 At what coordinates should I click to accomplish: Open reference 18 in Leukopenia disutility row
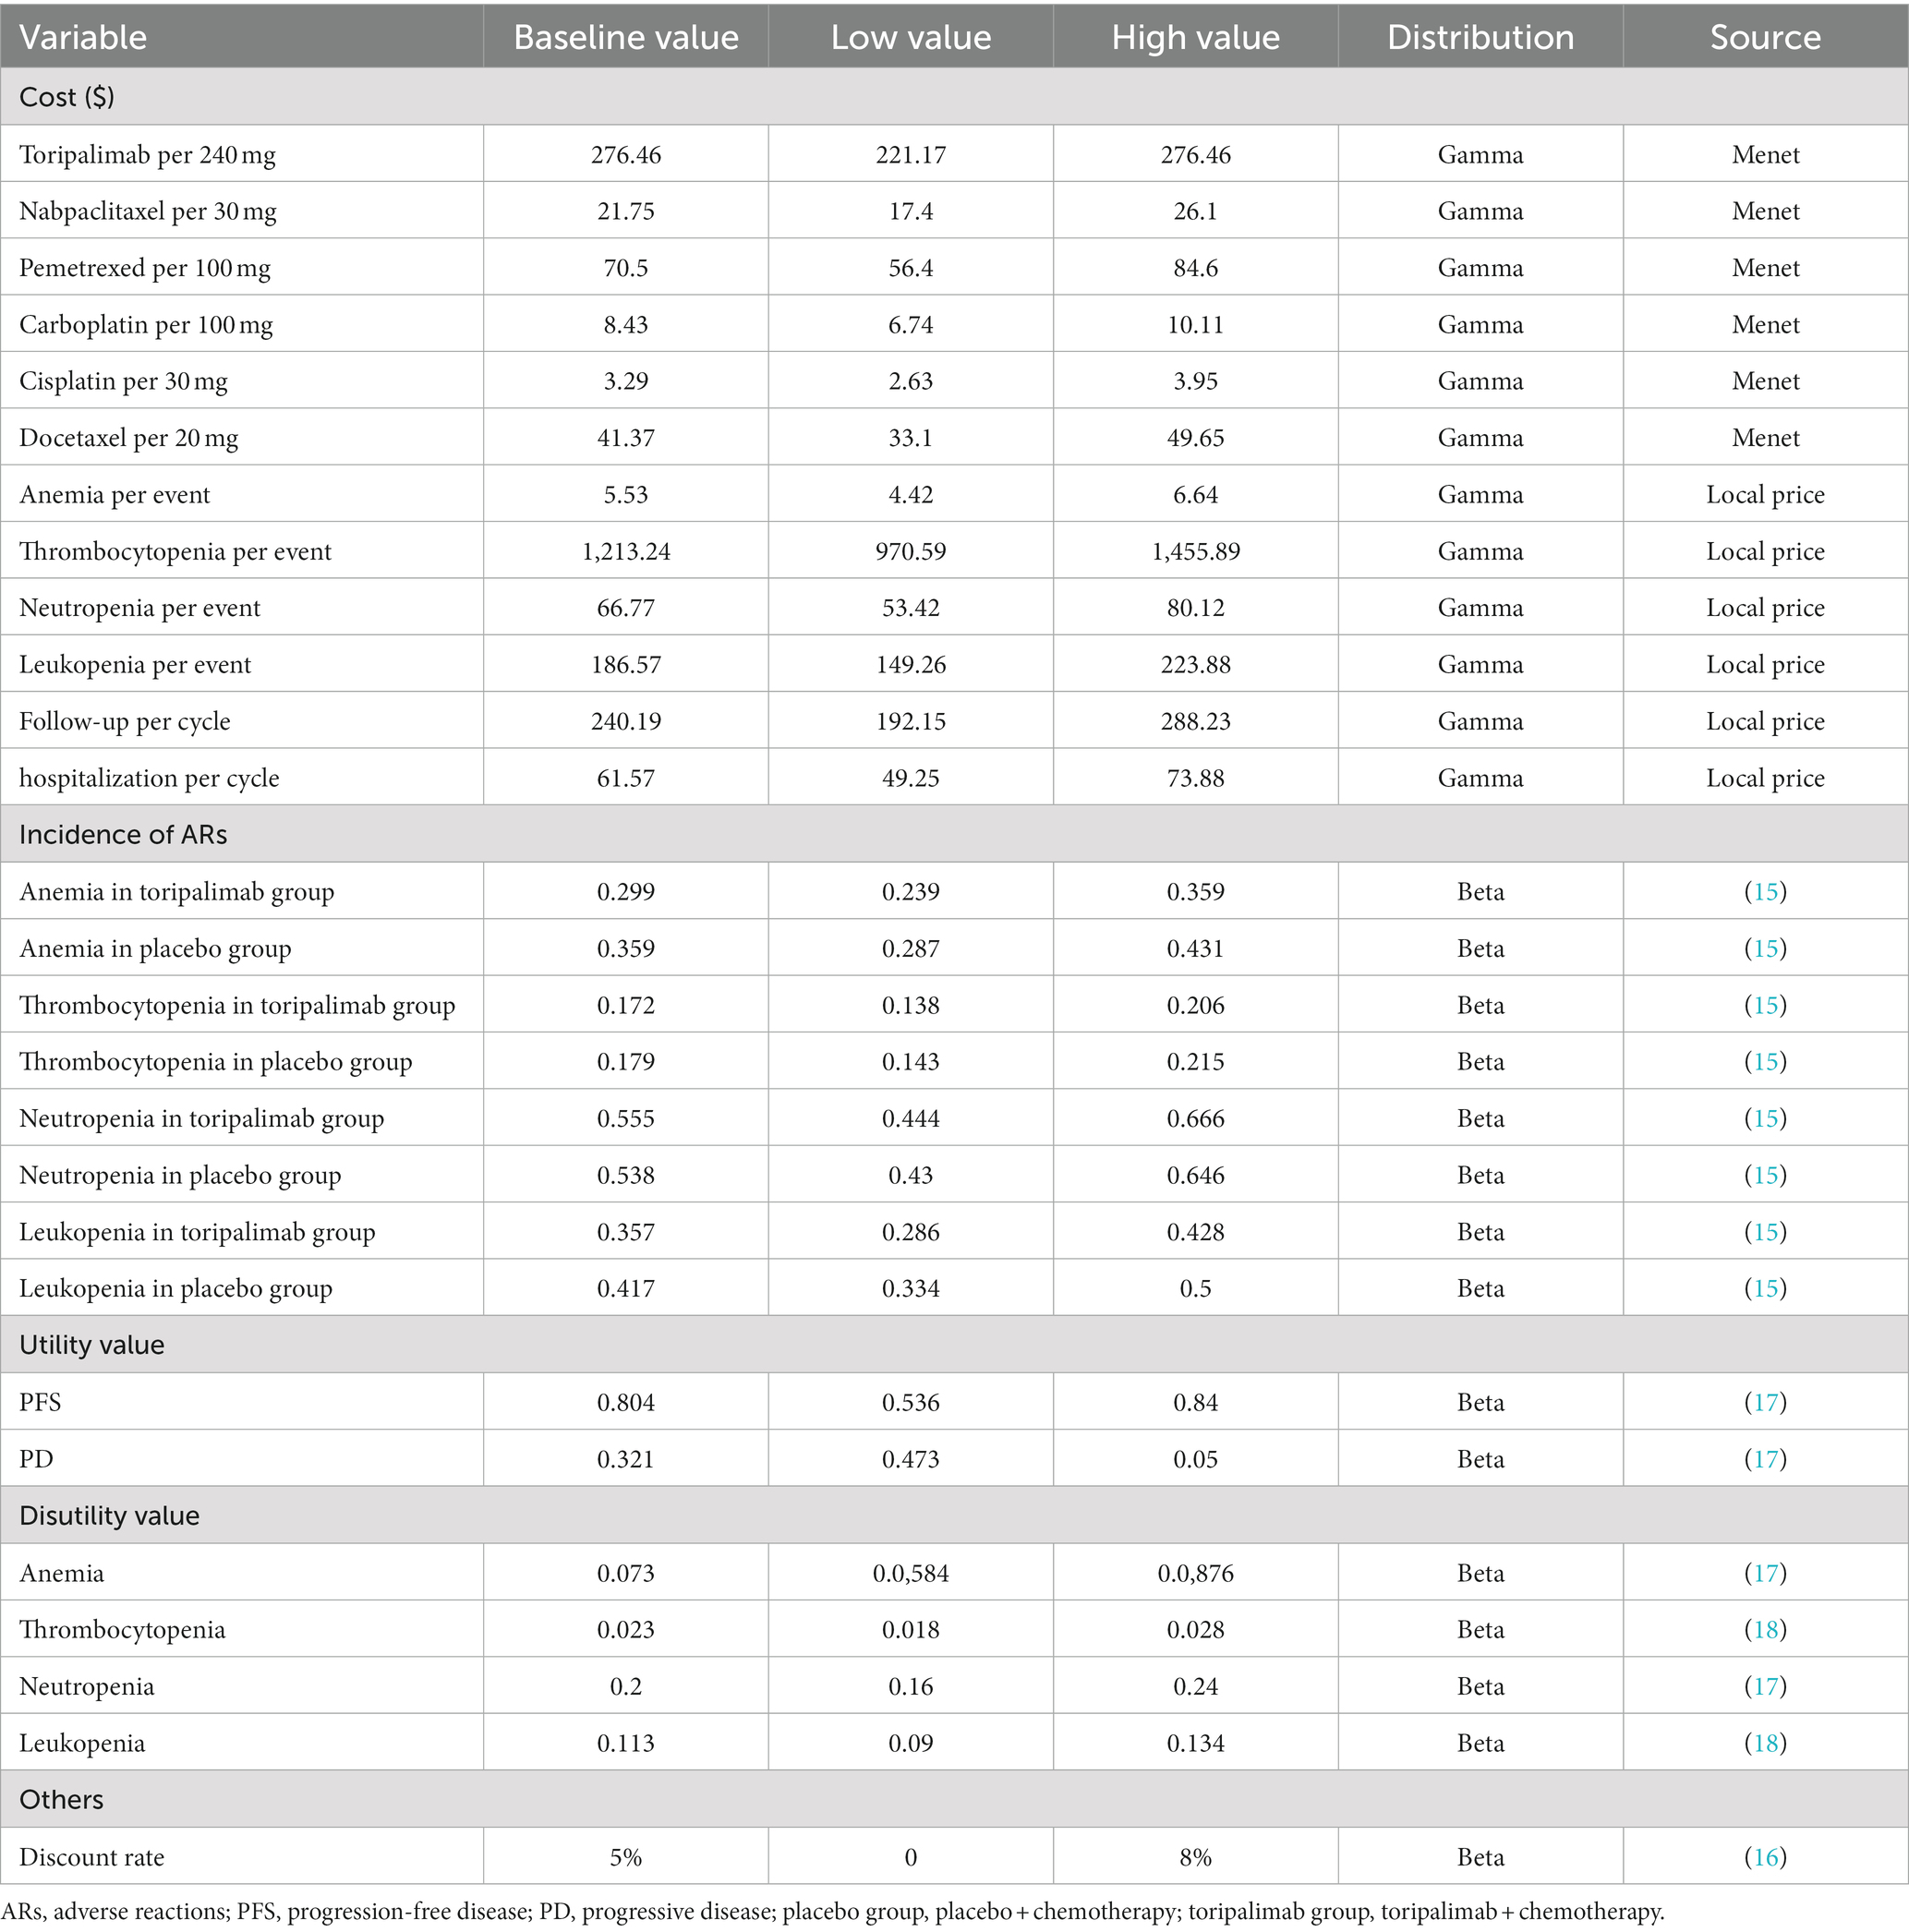click(x=1766, y=1743)
